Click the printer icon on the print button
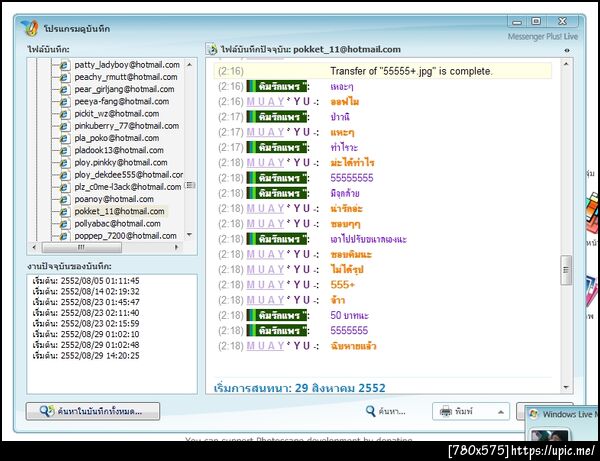 (445, 412)
